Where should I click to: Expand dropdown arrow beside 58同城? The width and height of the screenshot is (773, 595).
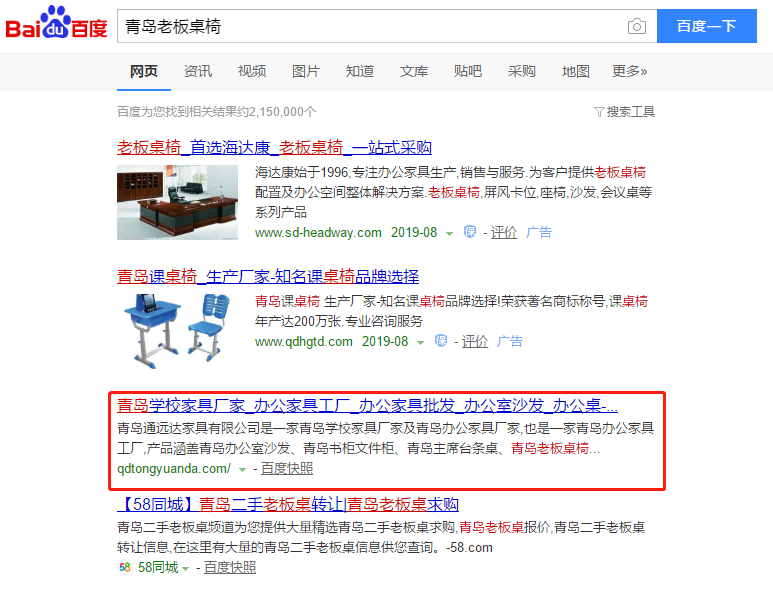185,569
